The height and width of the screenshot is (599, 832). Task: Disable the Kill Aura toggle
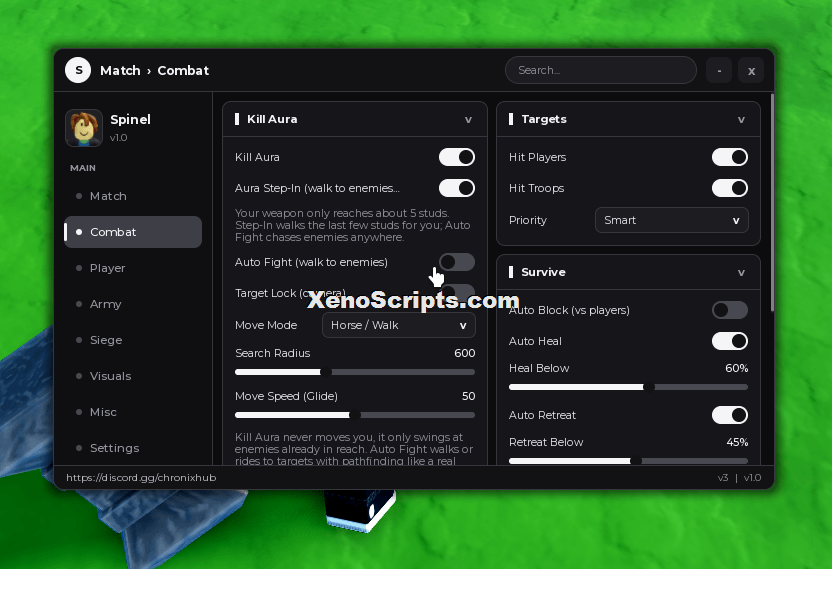tap(457, 157)
